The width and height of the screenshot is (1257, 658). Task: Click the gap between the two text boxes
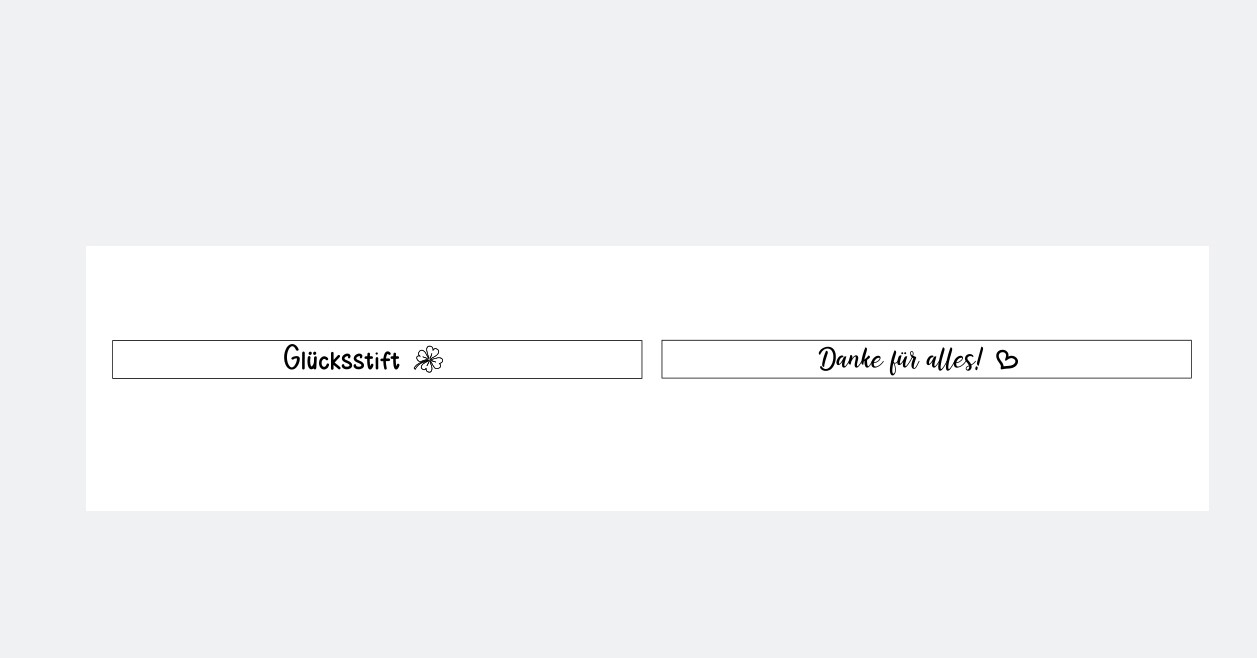(x=652, y=360)
